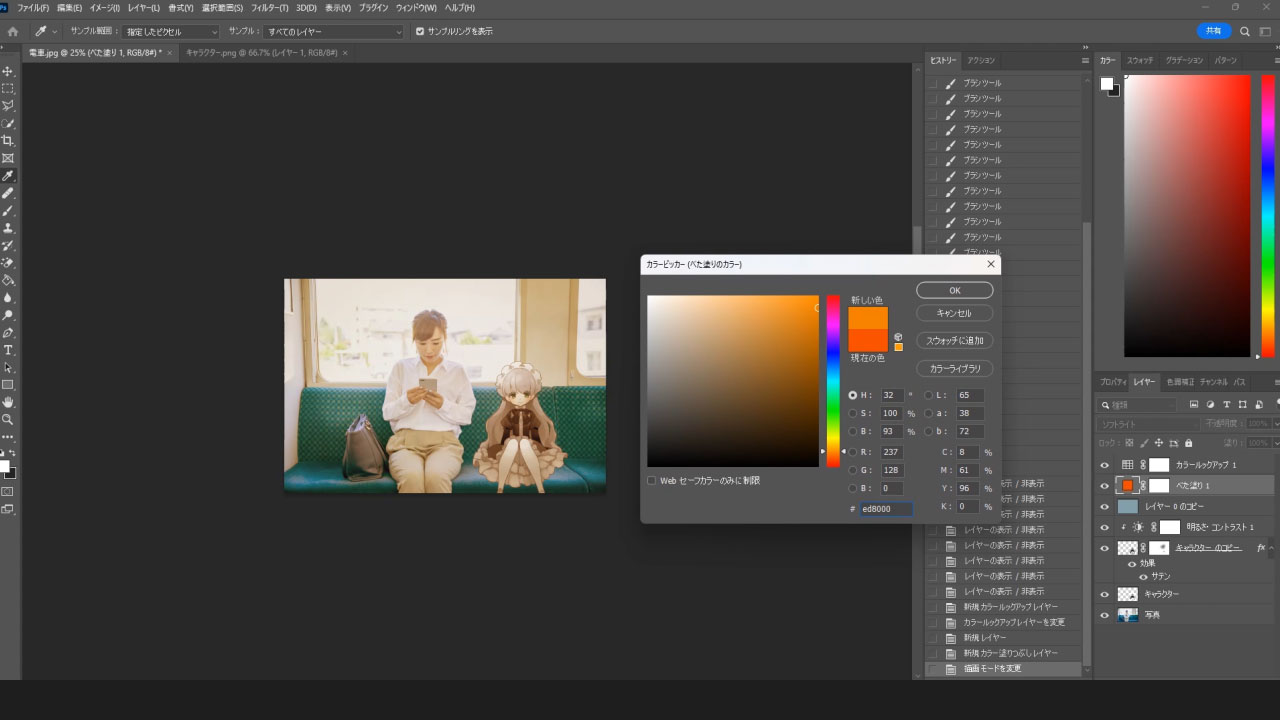Select the R red radio button

(x=853, y=452)
